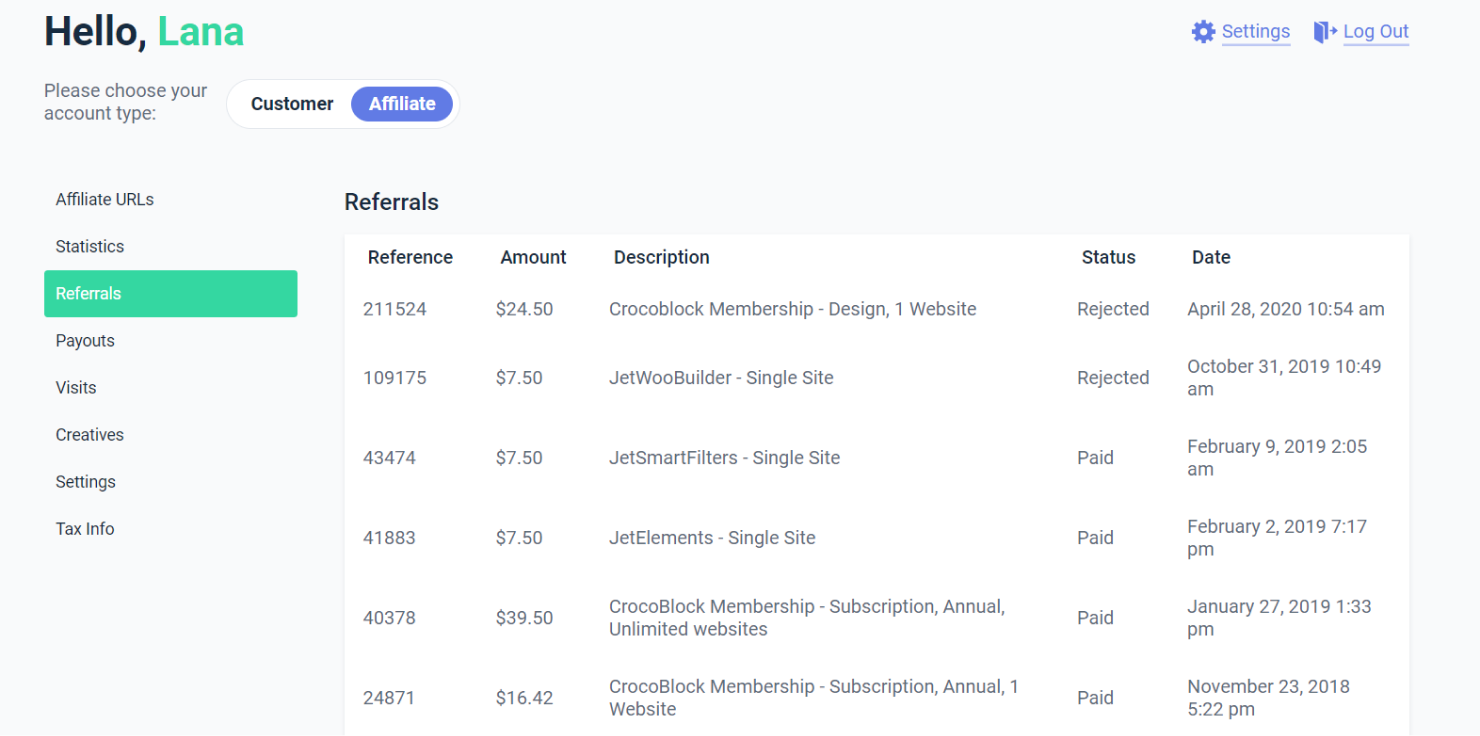Click Paid status of reference 40378
The image size is (1480, 736).
(x=1095, y=618)
